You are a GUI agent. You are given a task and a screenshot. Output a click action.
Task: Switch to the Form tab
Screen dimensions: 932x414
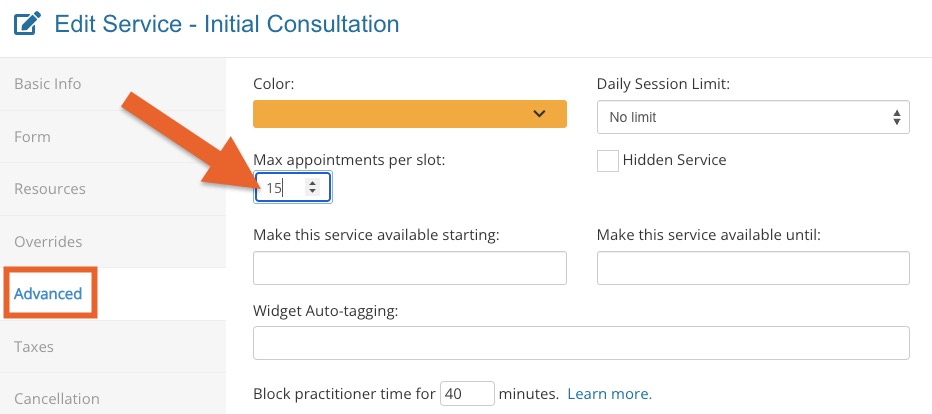32,137
